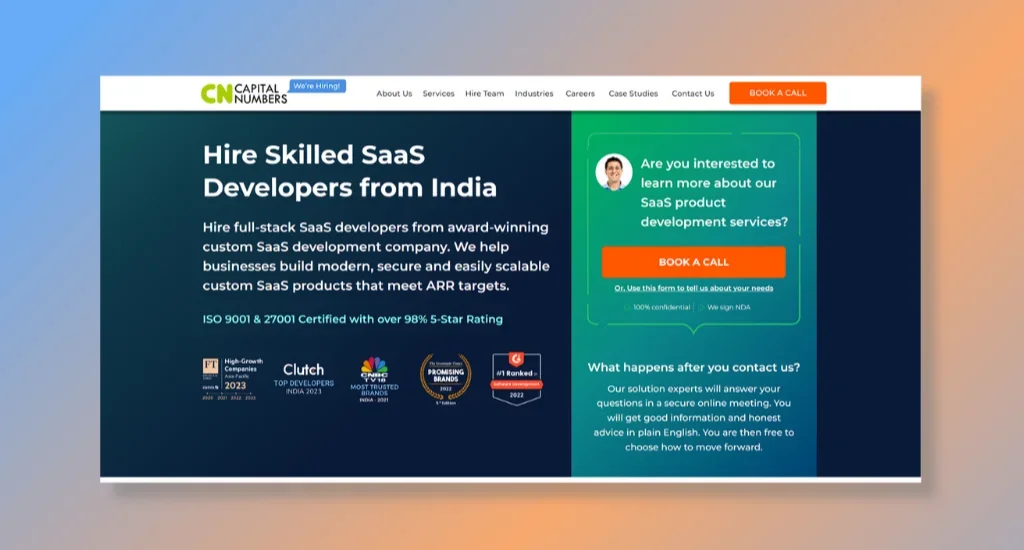
Task: Click the Capital Numbers CN logo
Action: pos(244,93)
